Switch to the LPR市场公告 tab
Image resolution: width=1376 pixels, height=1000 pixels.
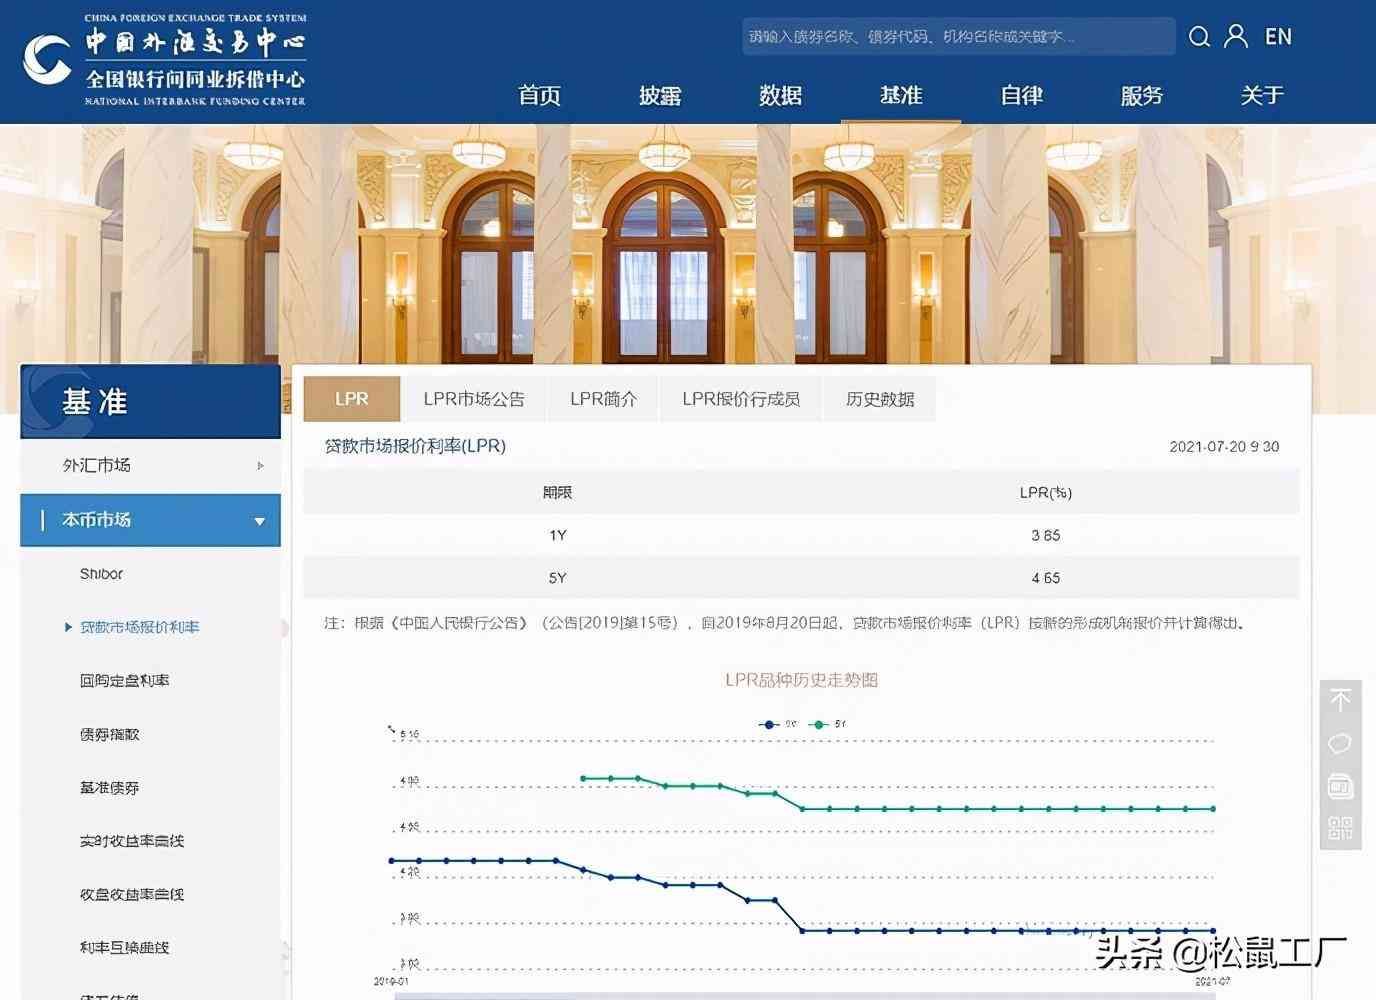coord(474,398)
